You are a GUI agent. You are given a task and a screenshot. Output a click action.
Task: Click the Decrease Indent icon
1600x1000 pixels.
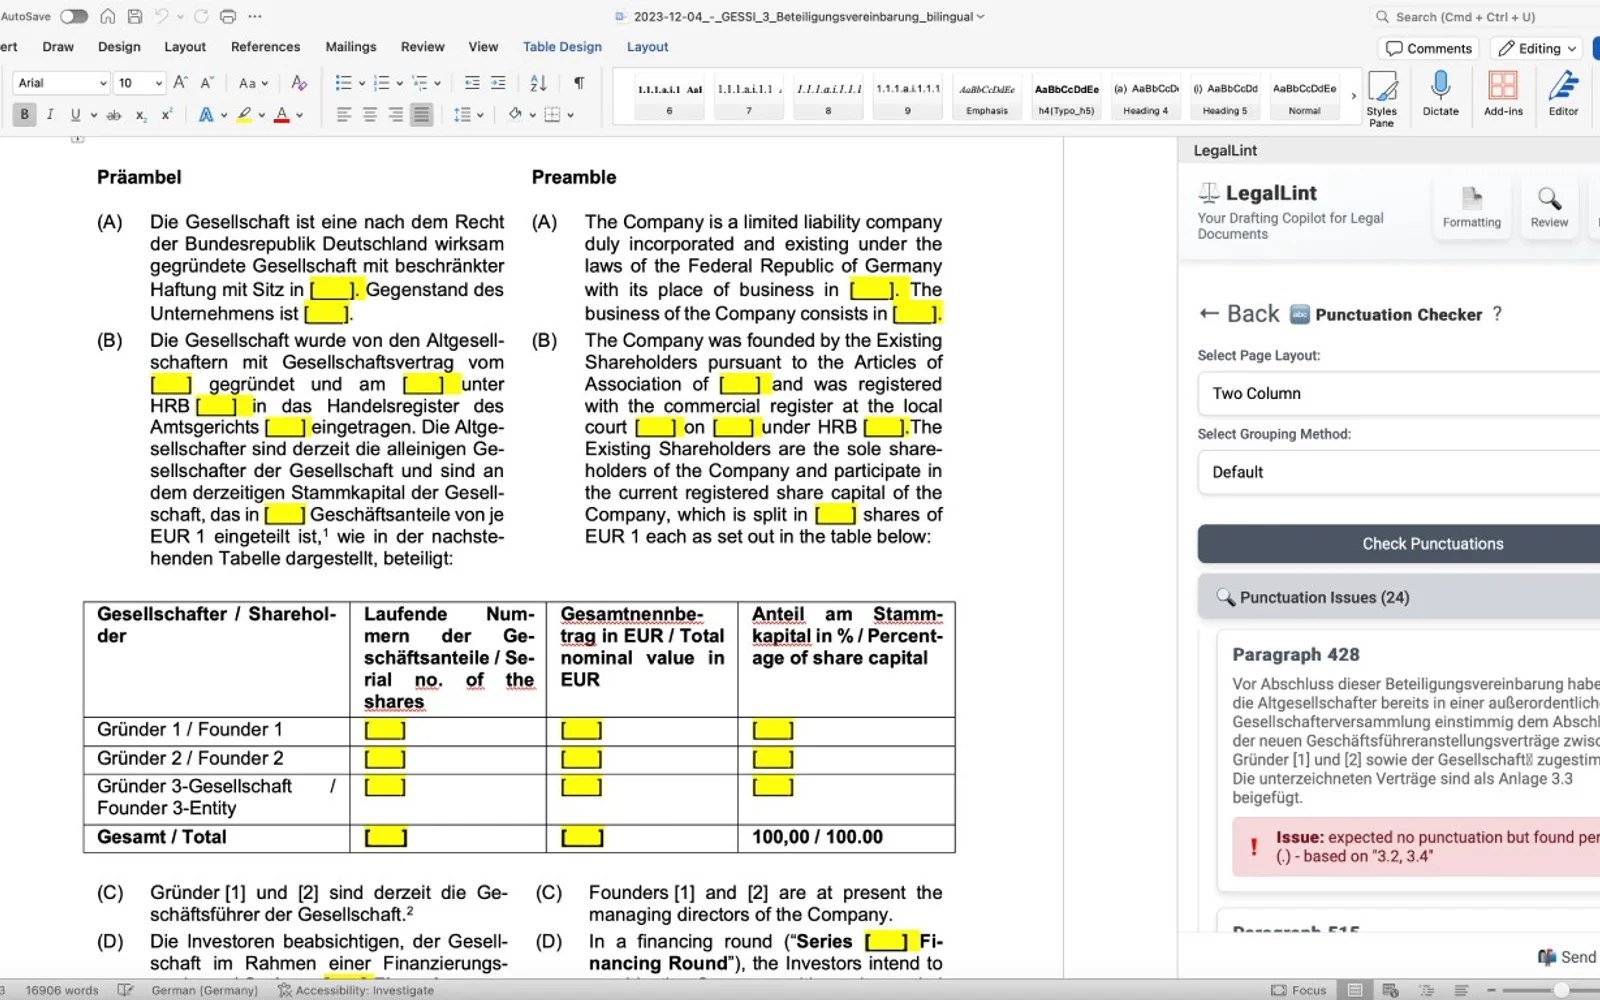pos(472,83)
